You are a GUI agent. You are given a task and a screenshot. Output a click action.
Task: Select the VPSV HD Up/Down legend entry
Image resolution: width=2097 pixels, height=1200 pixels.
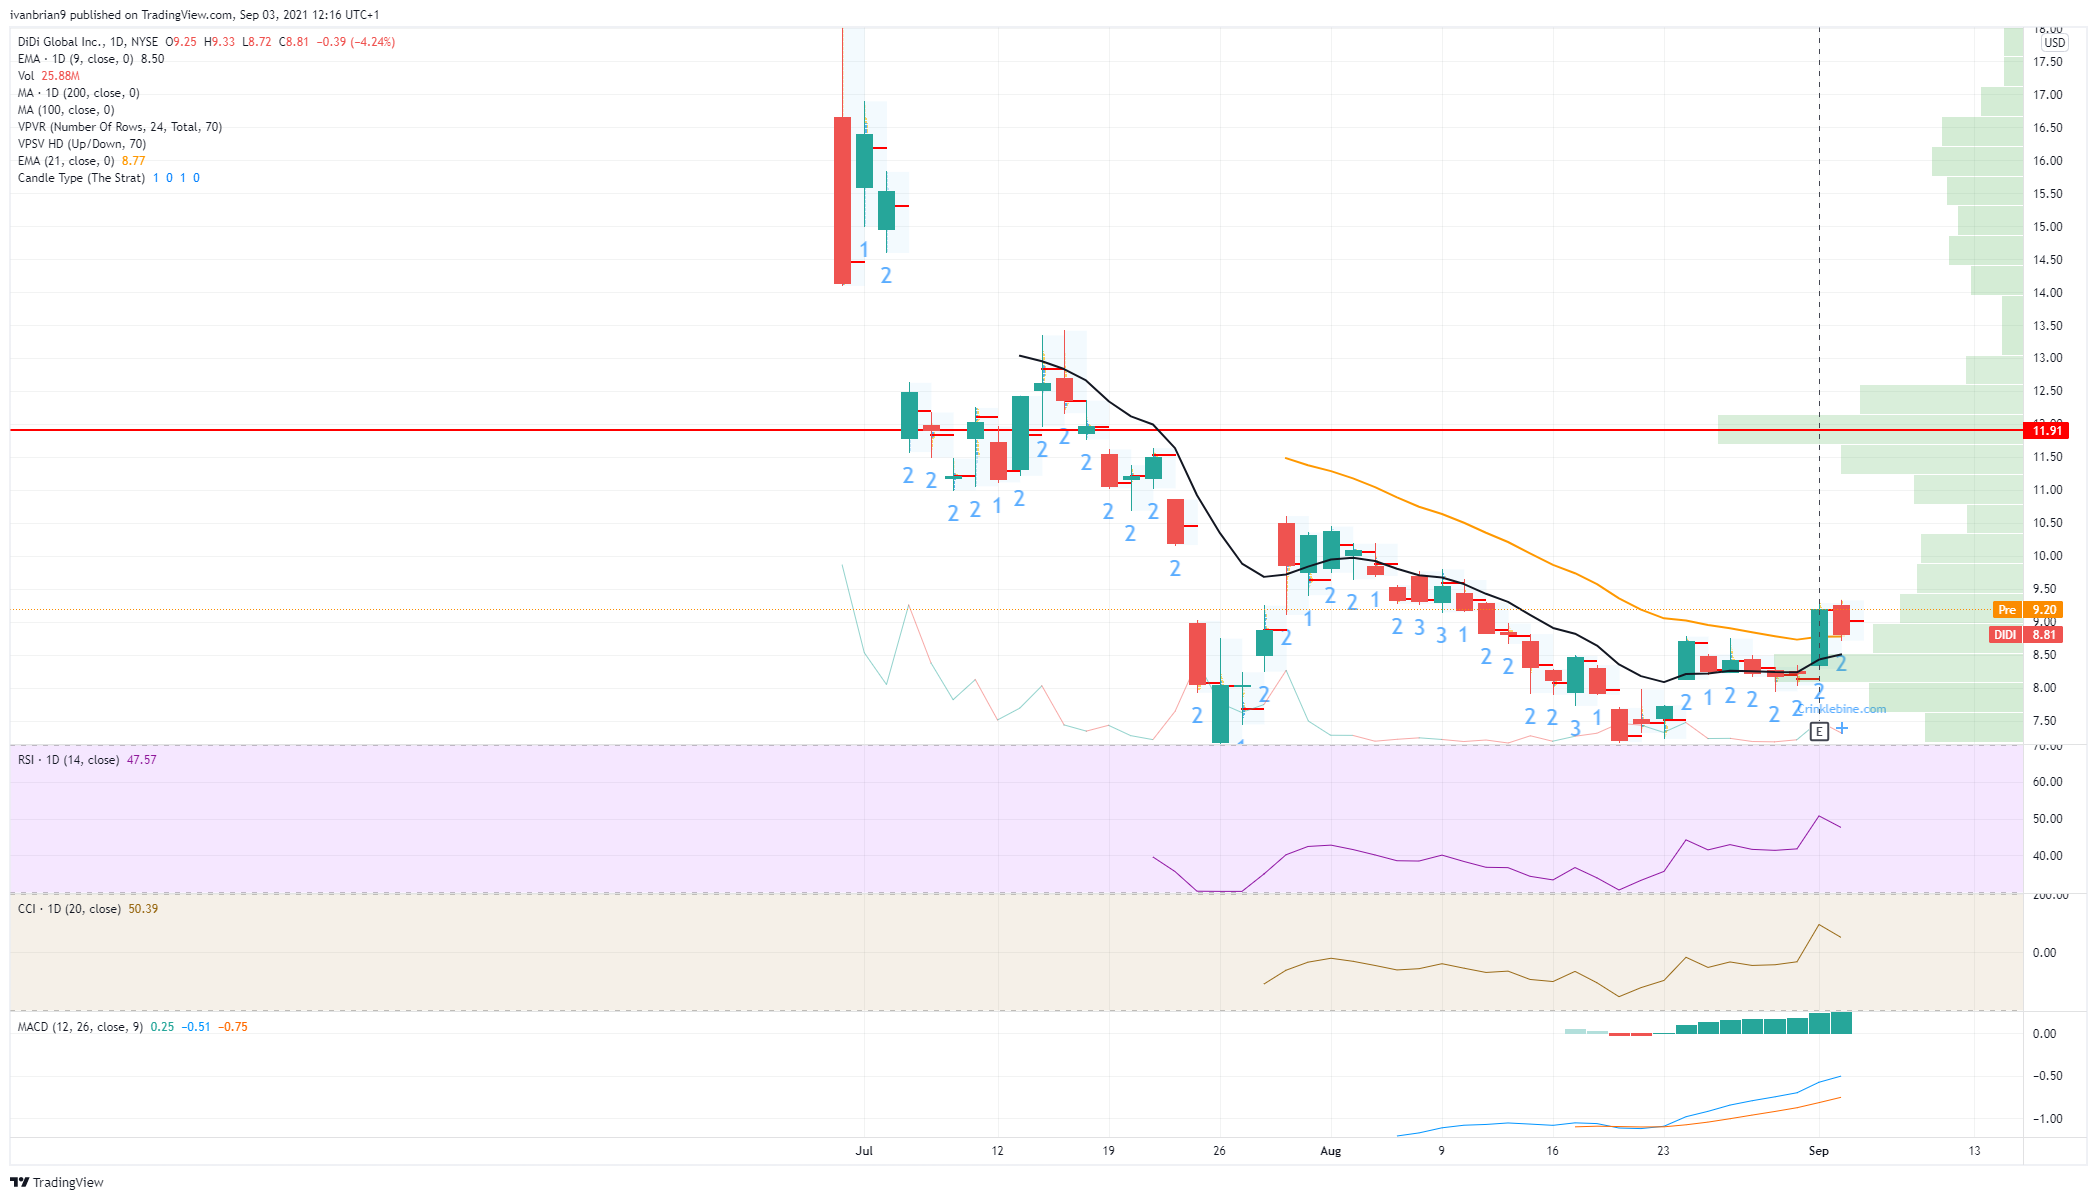81,144
